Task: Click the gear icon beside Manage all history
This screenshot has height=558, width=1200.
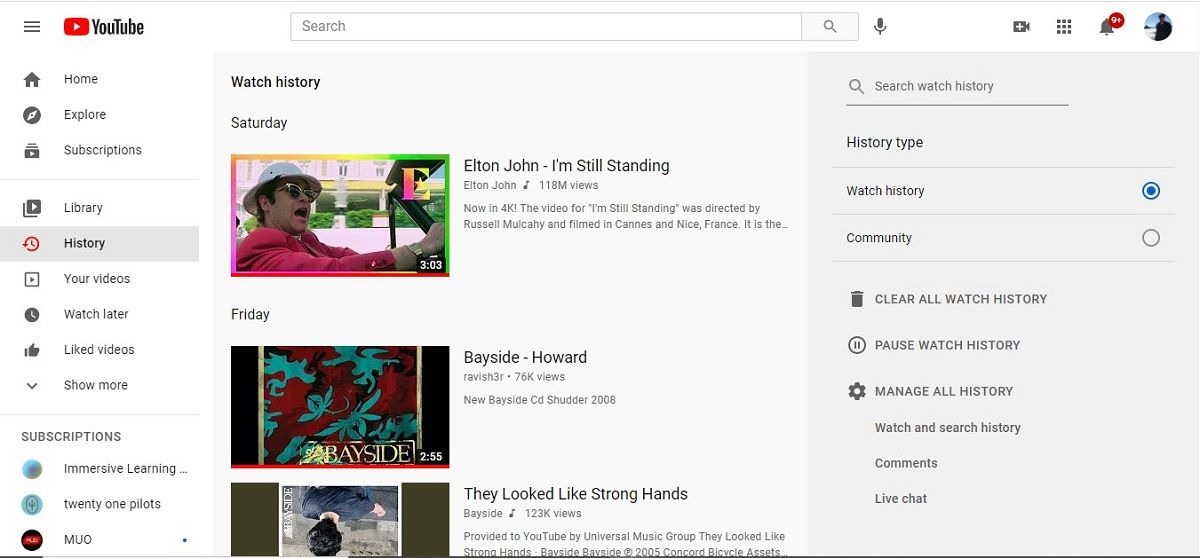Action: coord(856,391)
